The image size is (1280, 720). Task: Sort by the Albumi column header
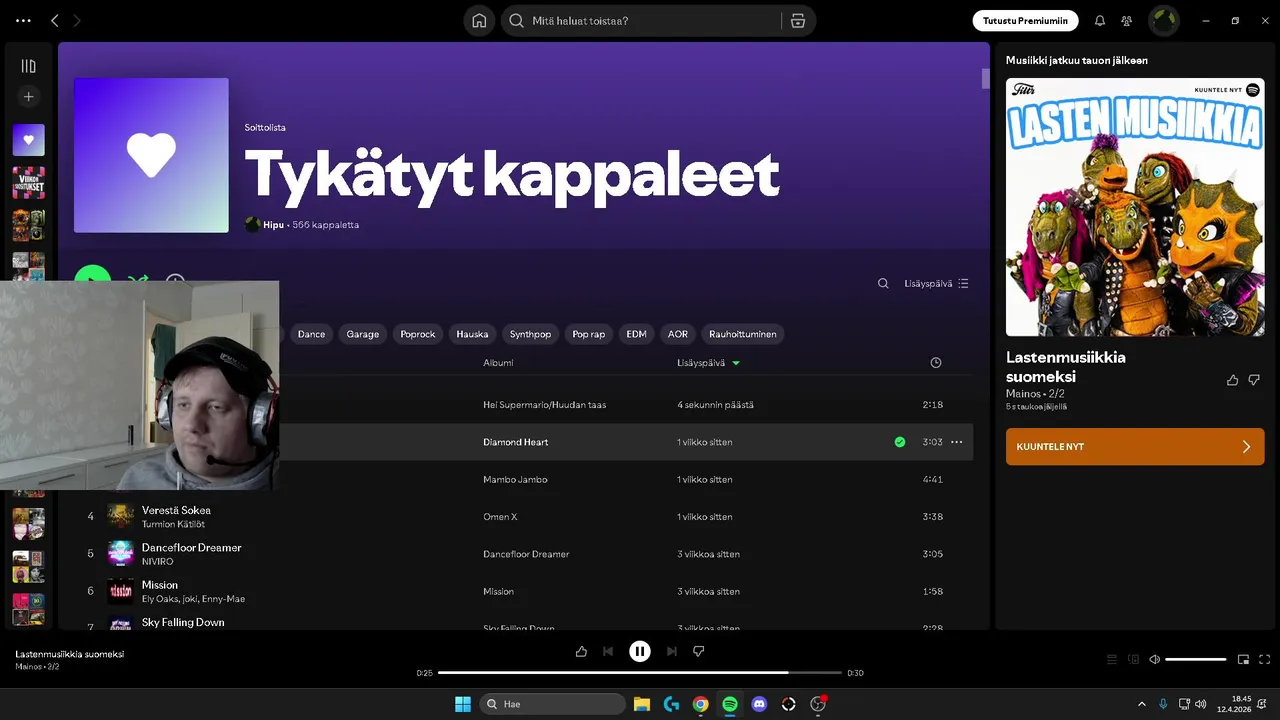pyautogui.click(x=498, y=363)
